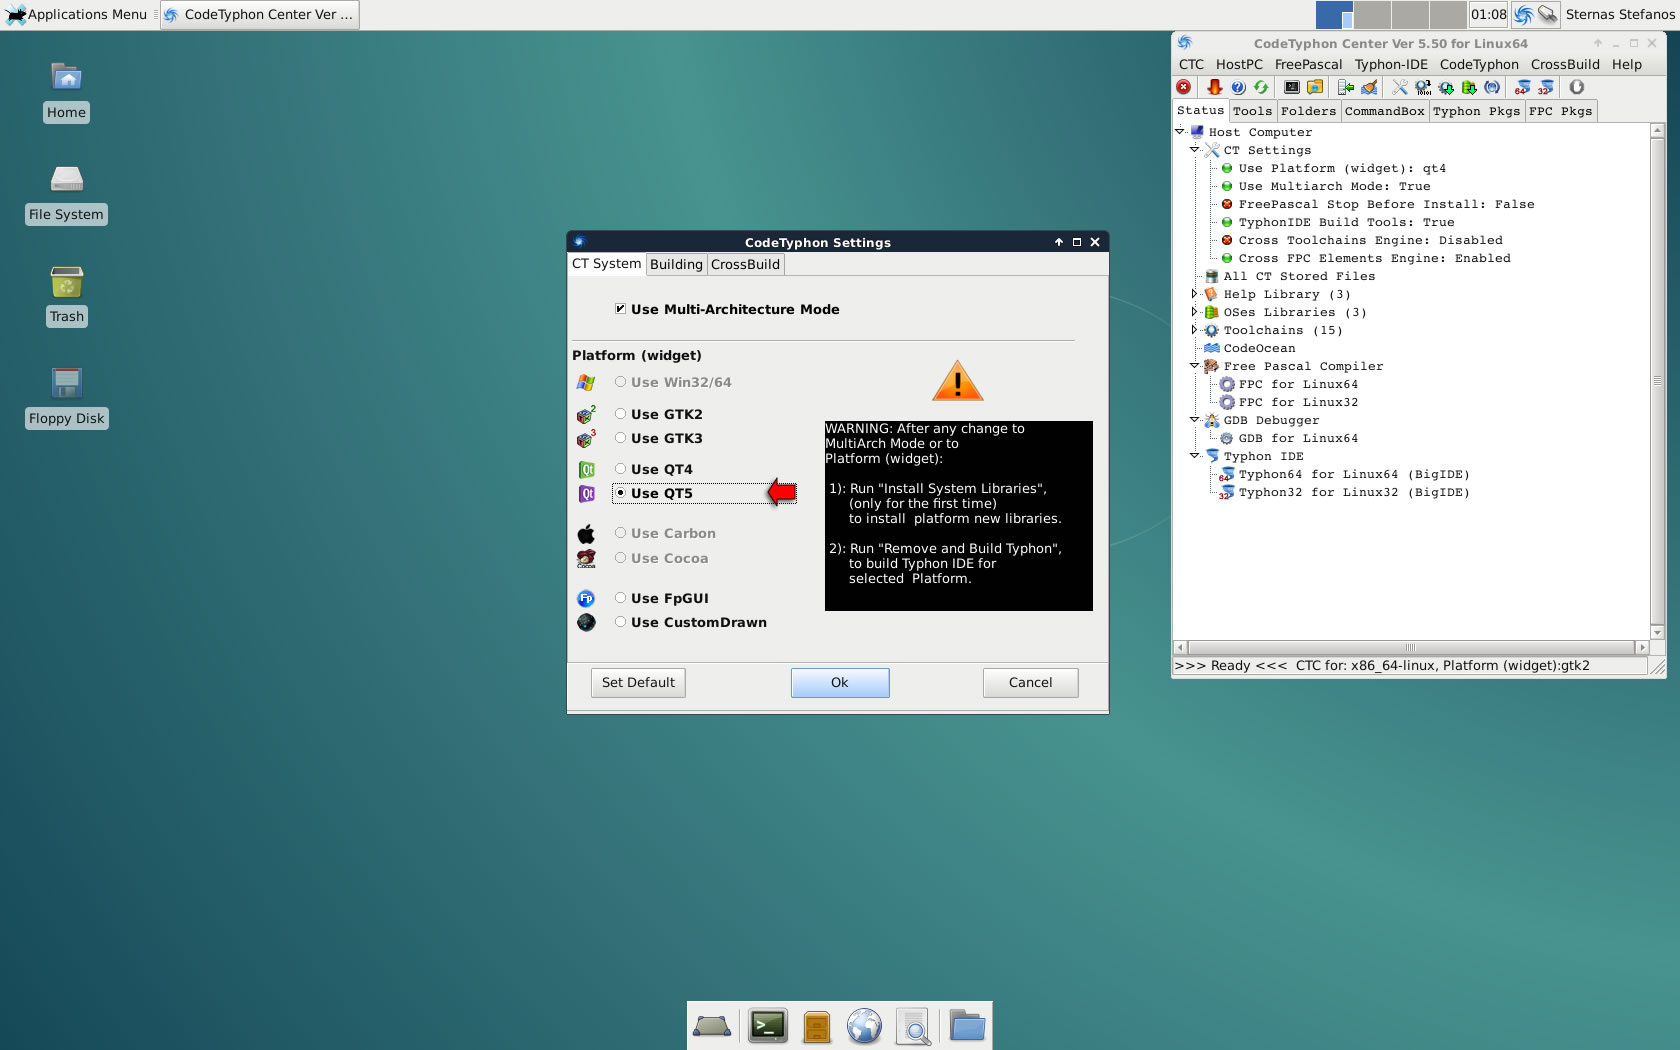
Task: Collapse the GDB Debugger tree node
Action: click(x=1194, y=420)
